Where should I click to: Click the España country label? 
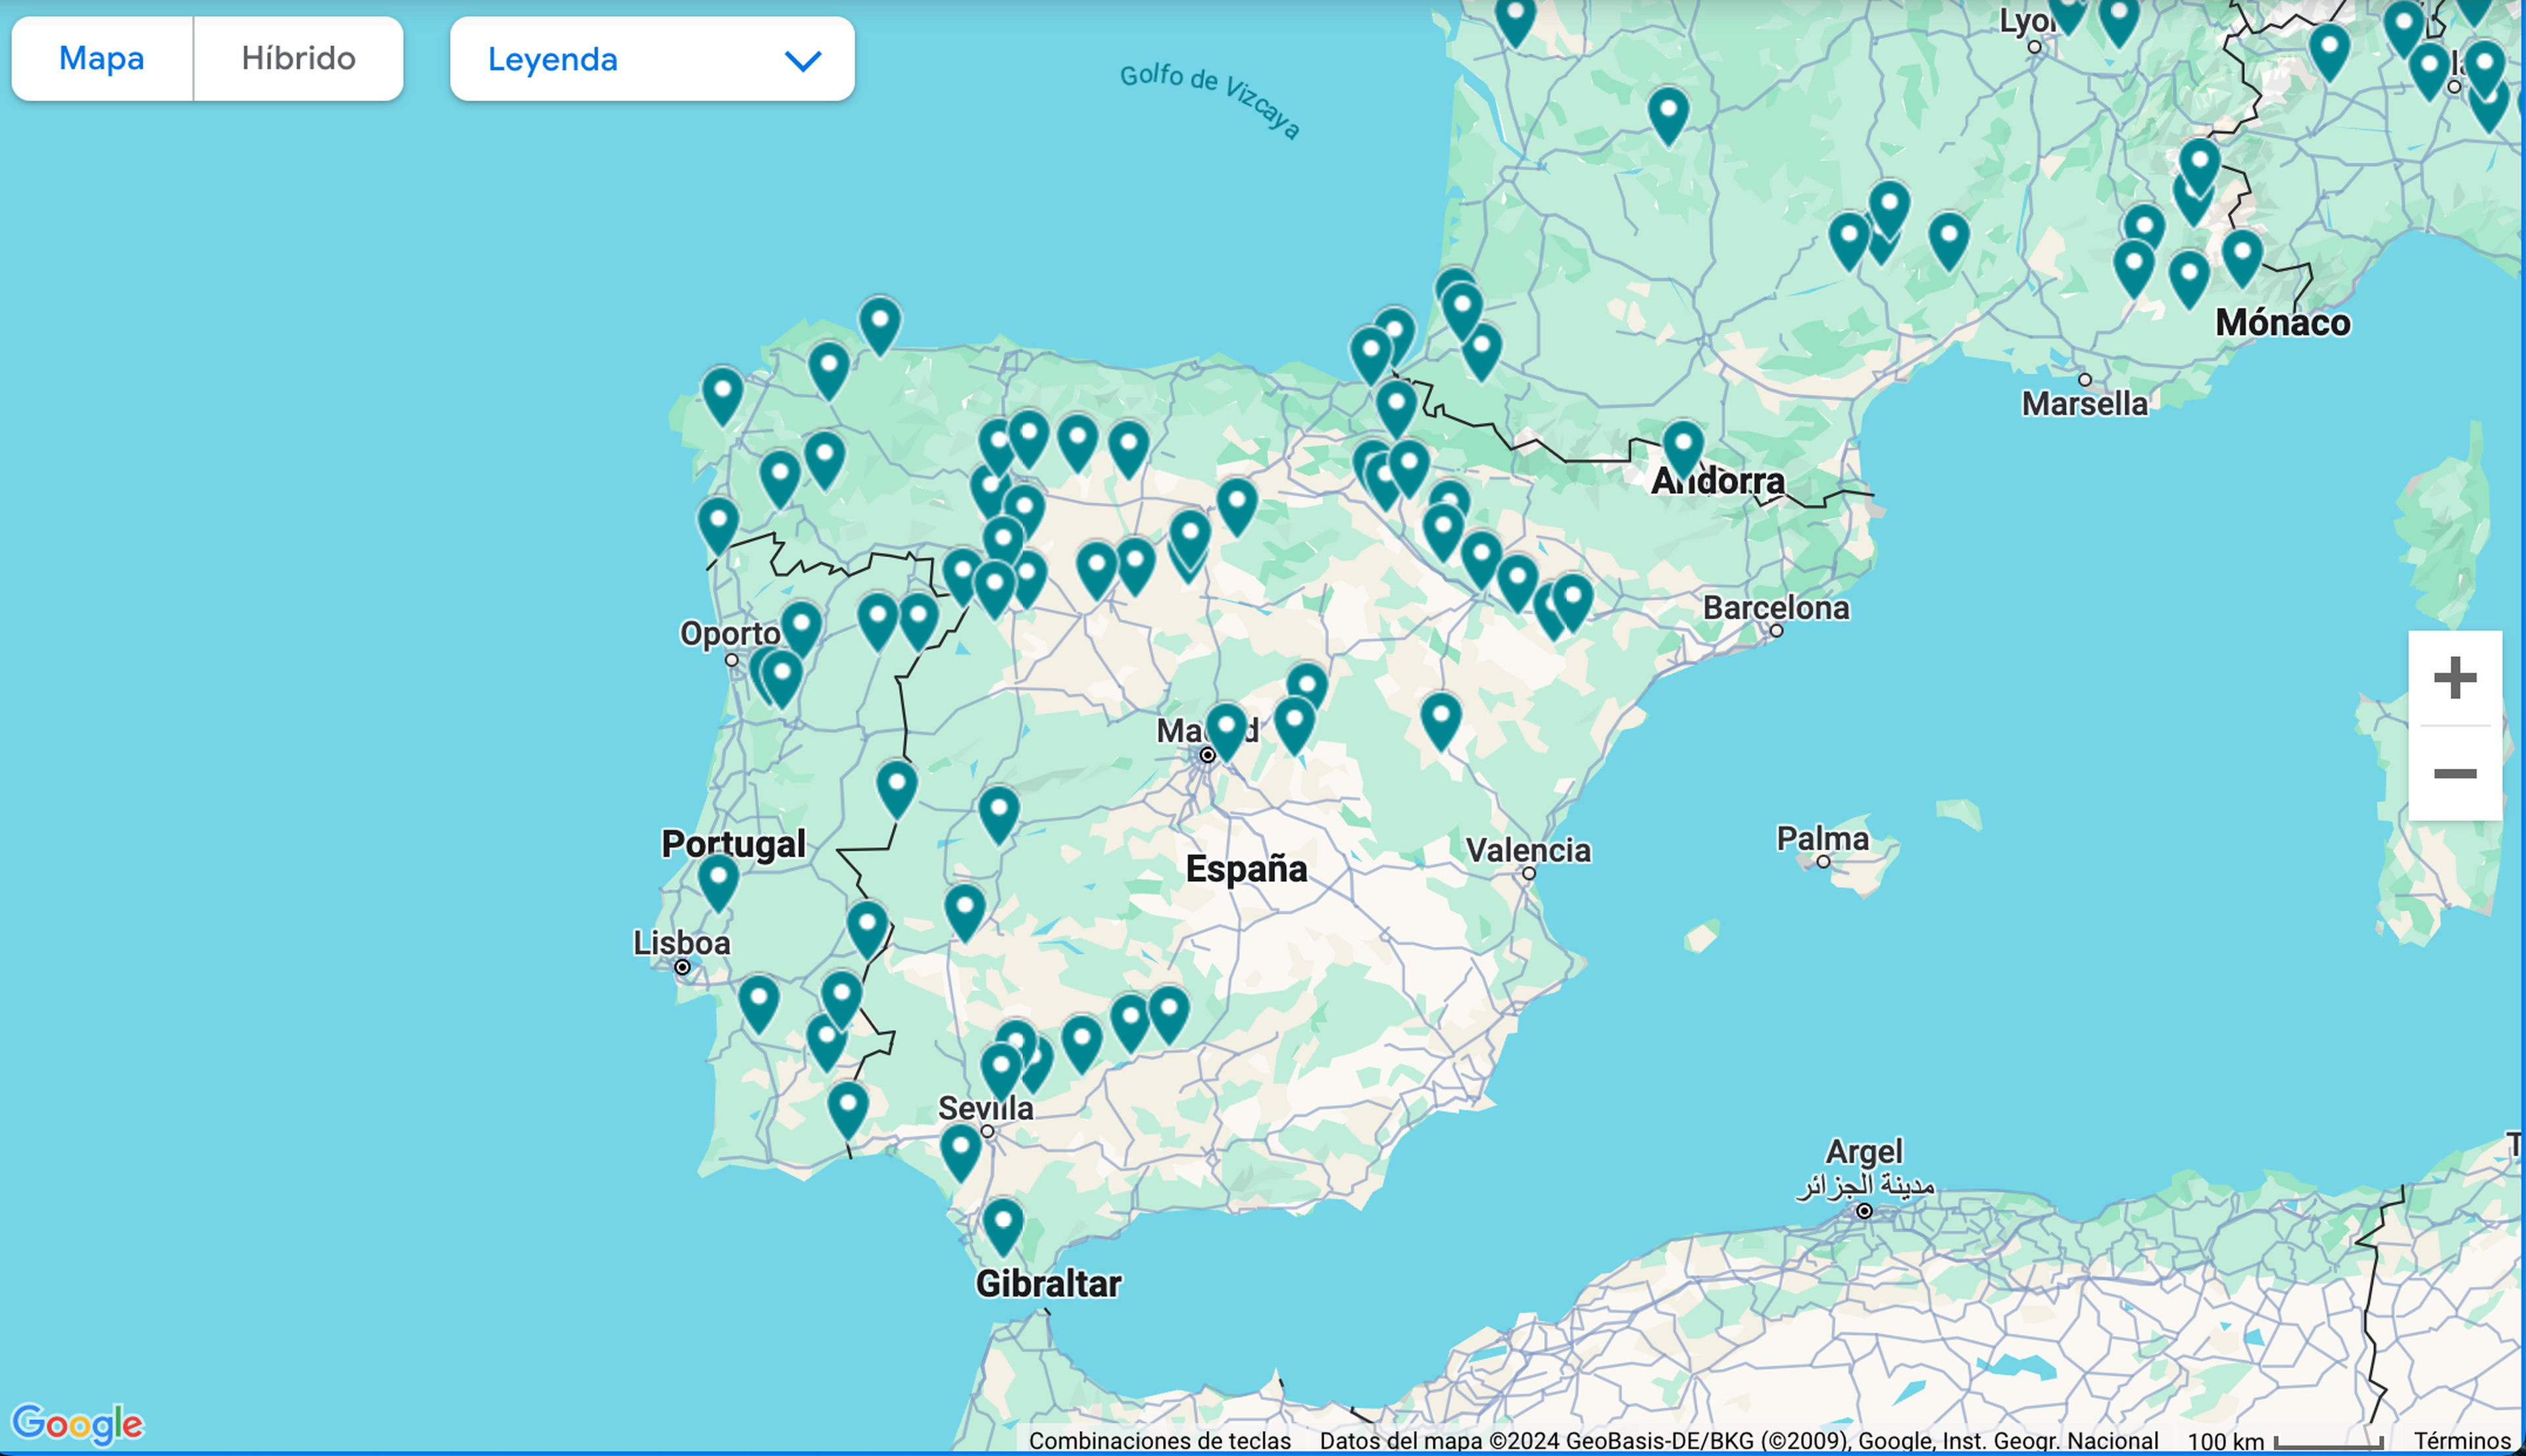[x=1246, y=868]
